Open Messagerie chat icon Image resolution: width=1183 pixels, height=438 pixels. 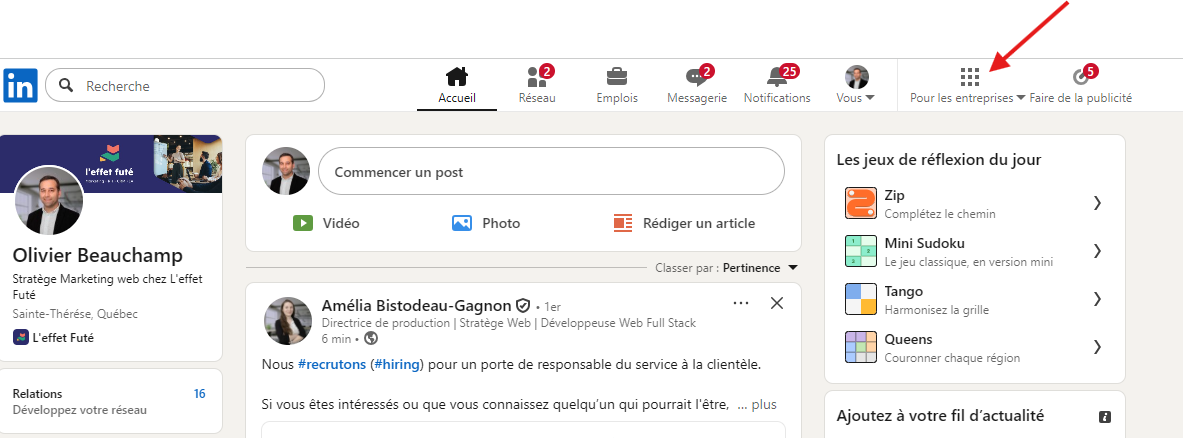pos(696,78)
